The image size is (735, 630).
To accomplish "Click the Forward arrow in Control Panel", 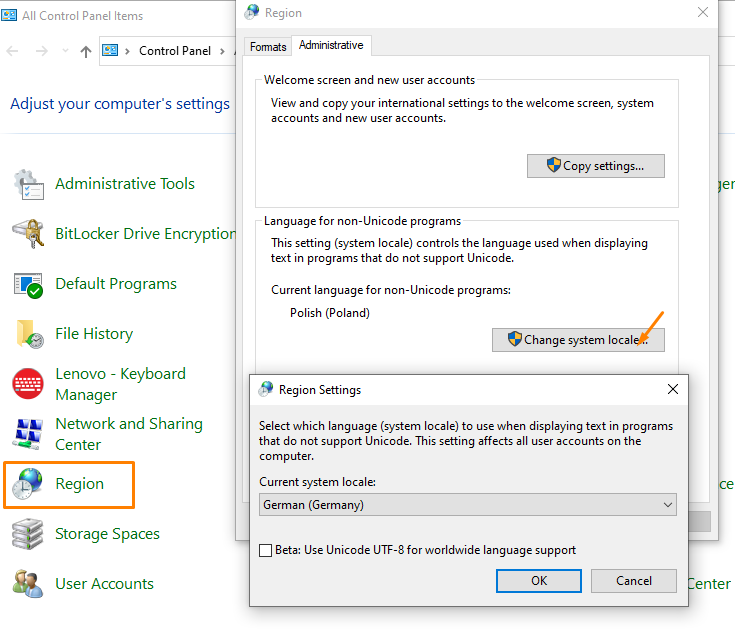I will click(42, 51).
